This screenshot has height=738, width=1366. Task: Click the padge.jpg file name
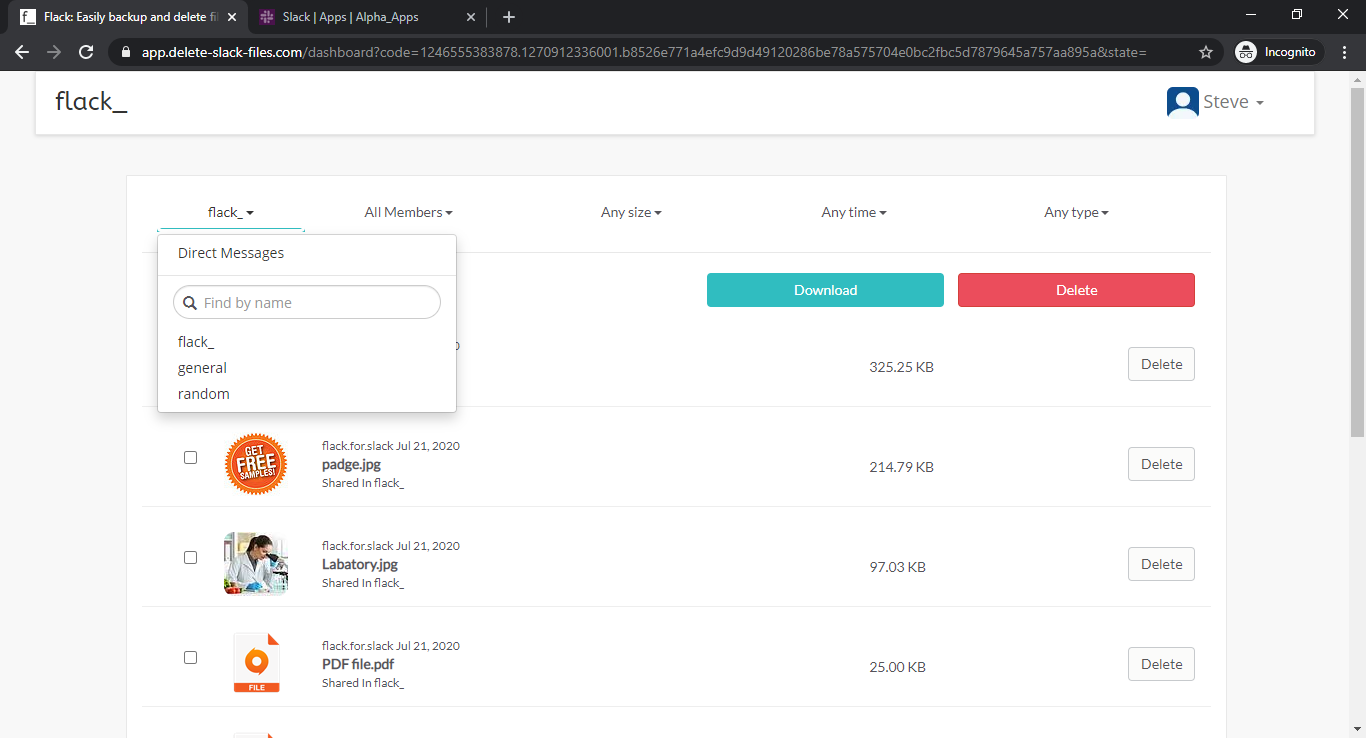point(351,464)
